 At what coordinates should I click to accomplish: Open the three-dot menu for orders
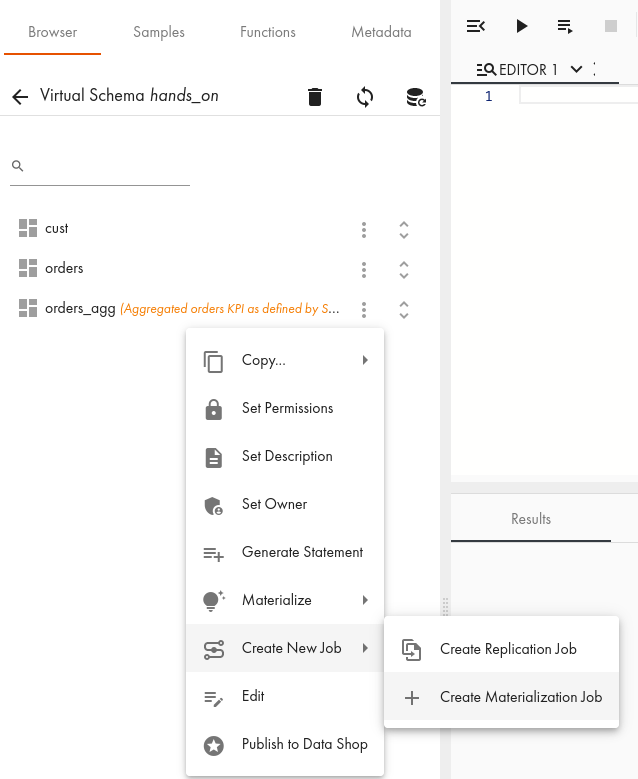point(364,269)
